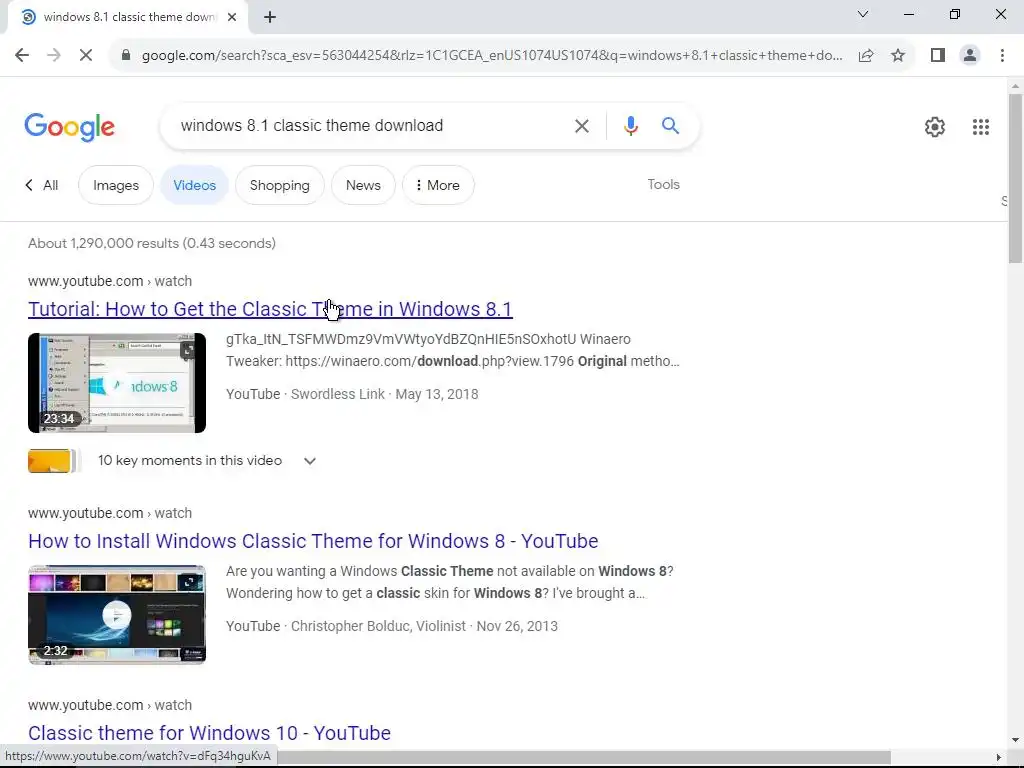Open Google quick settings gear
1024x768 pixels.
(935, 127)
